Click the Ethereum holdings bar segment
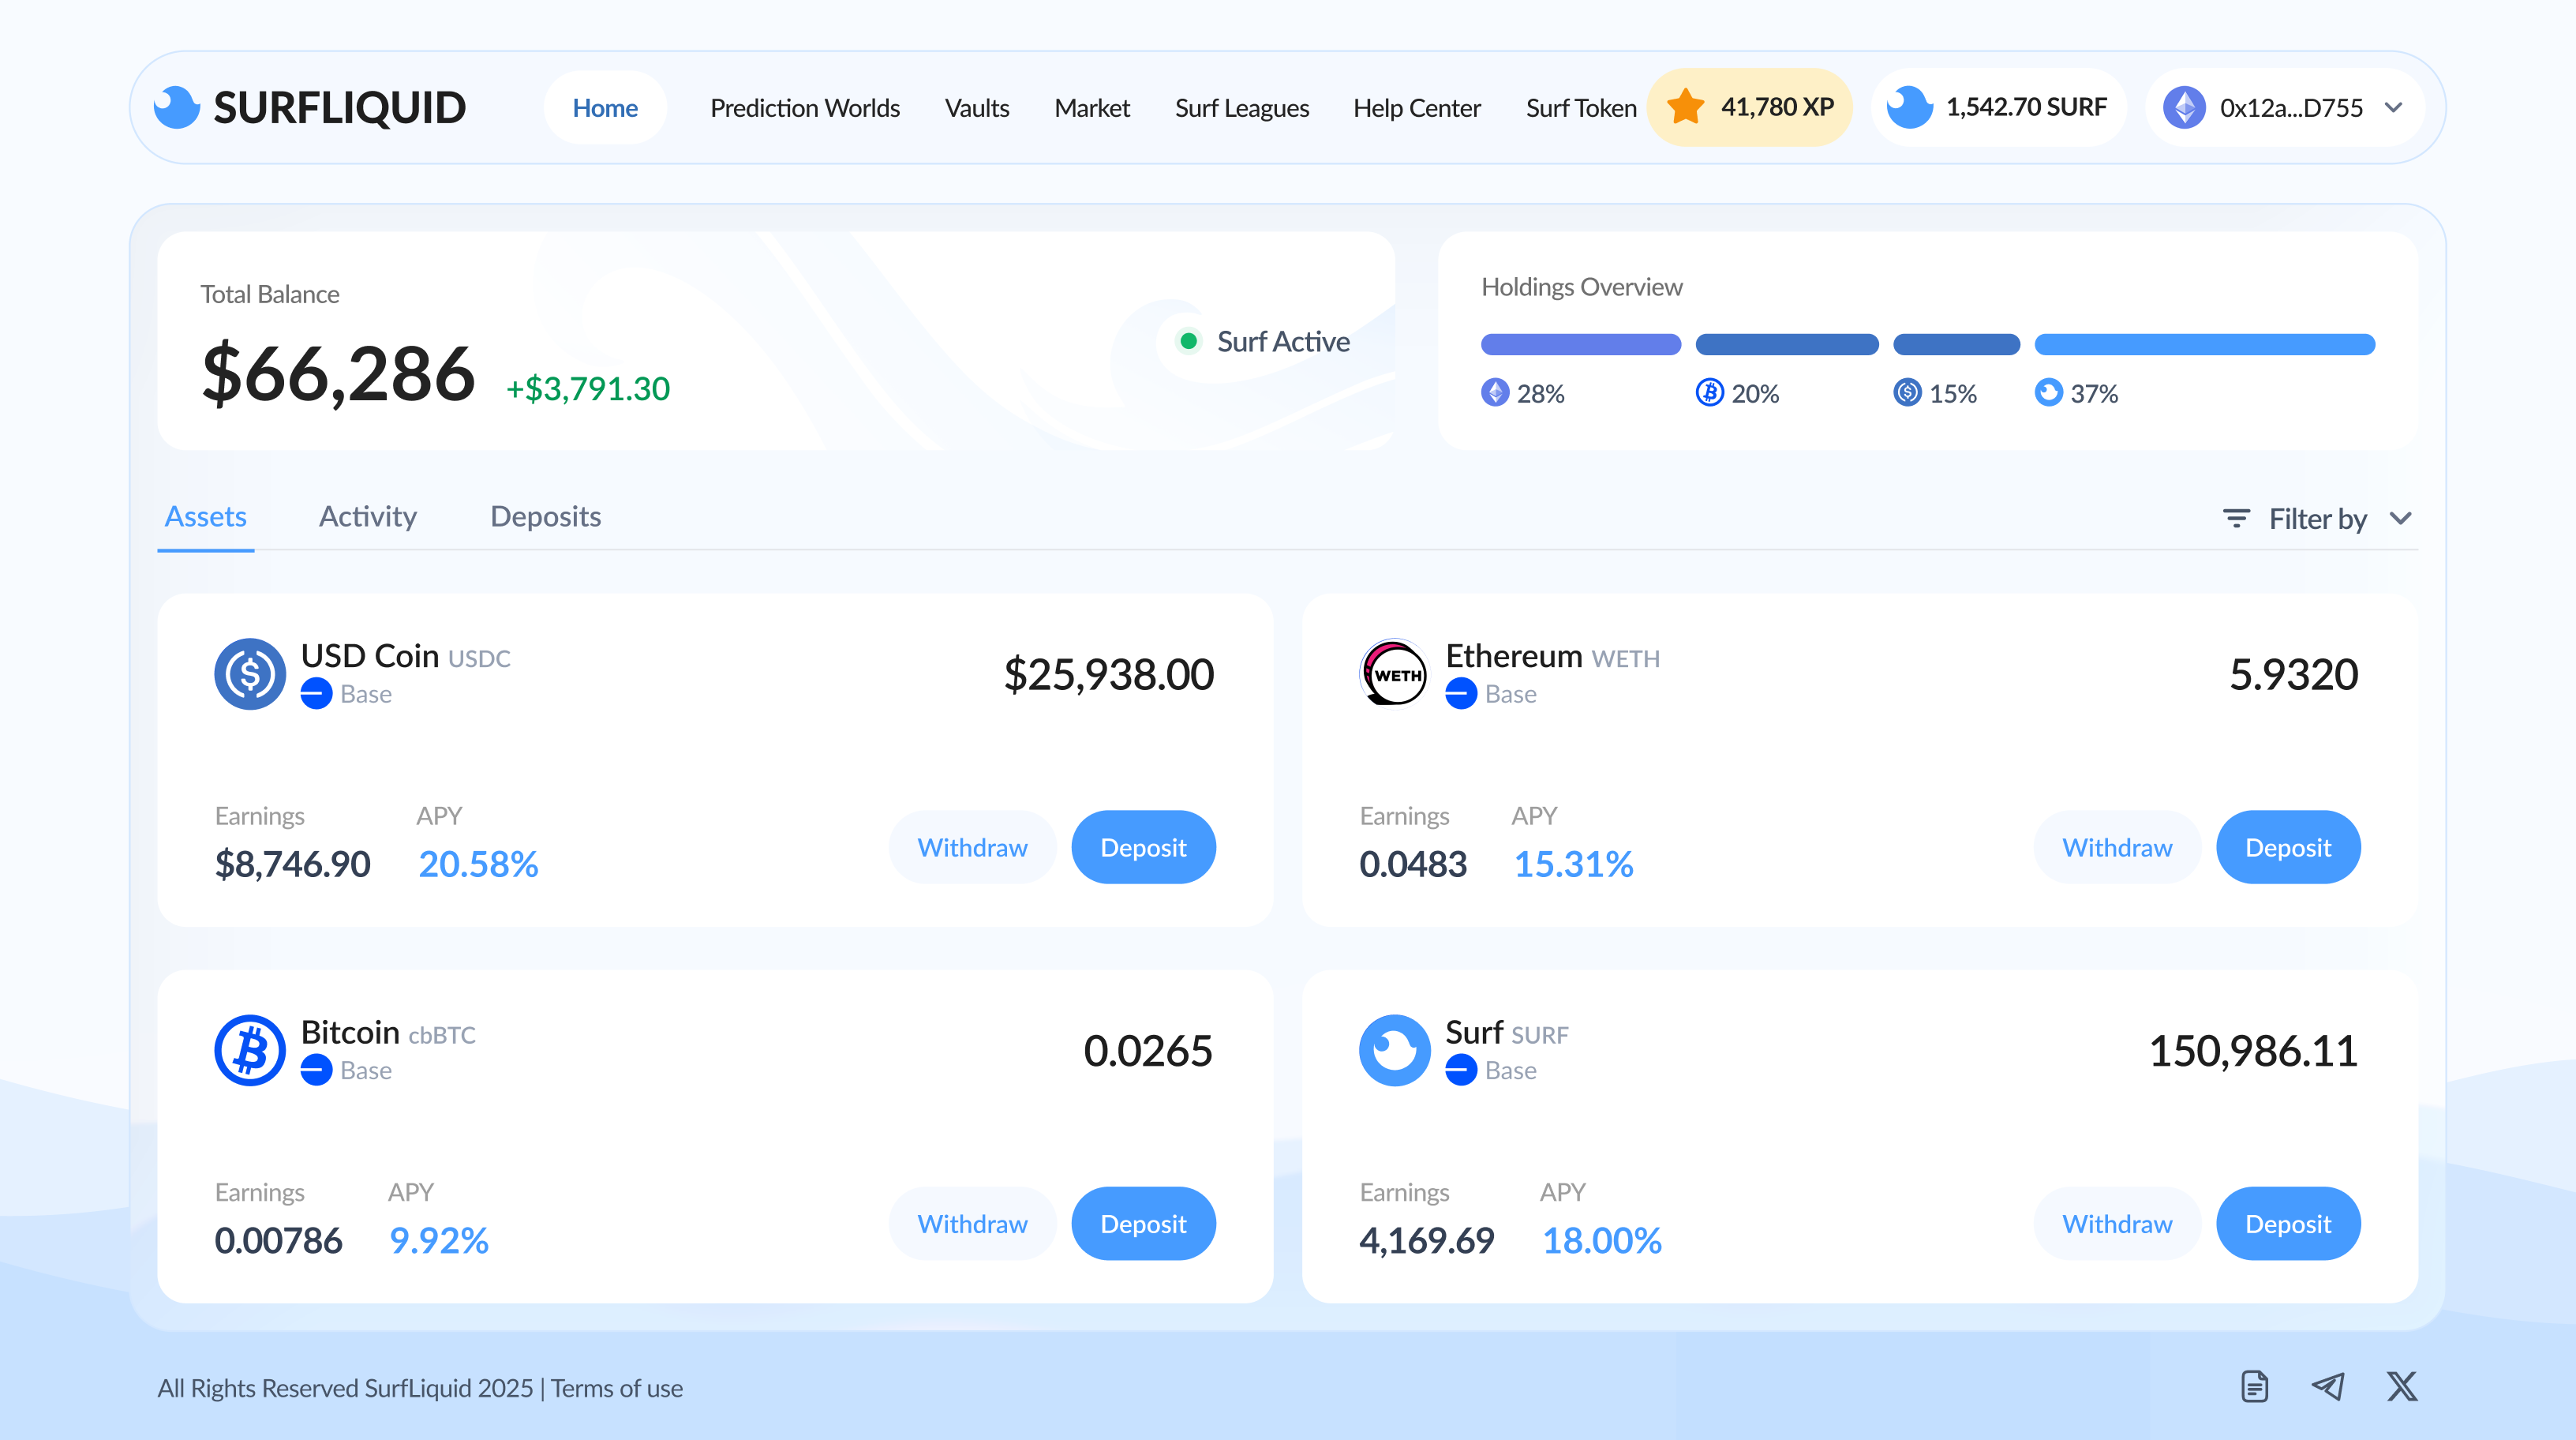This screenshot has width=2576, height=1440. point(1581,344)
